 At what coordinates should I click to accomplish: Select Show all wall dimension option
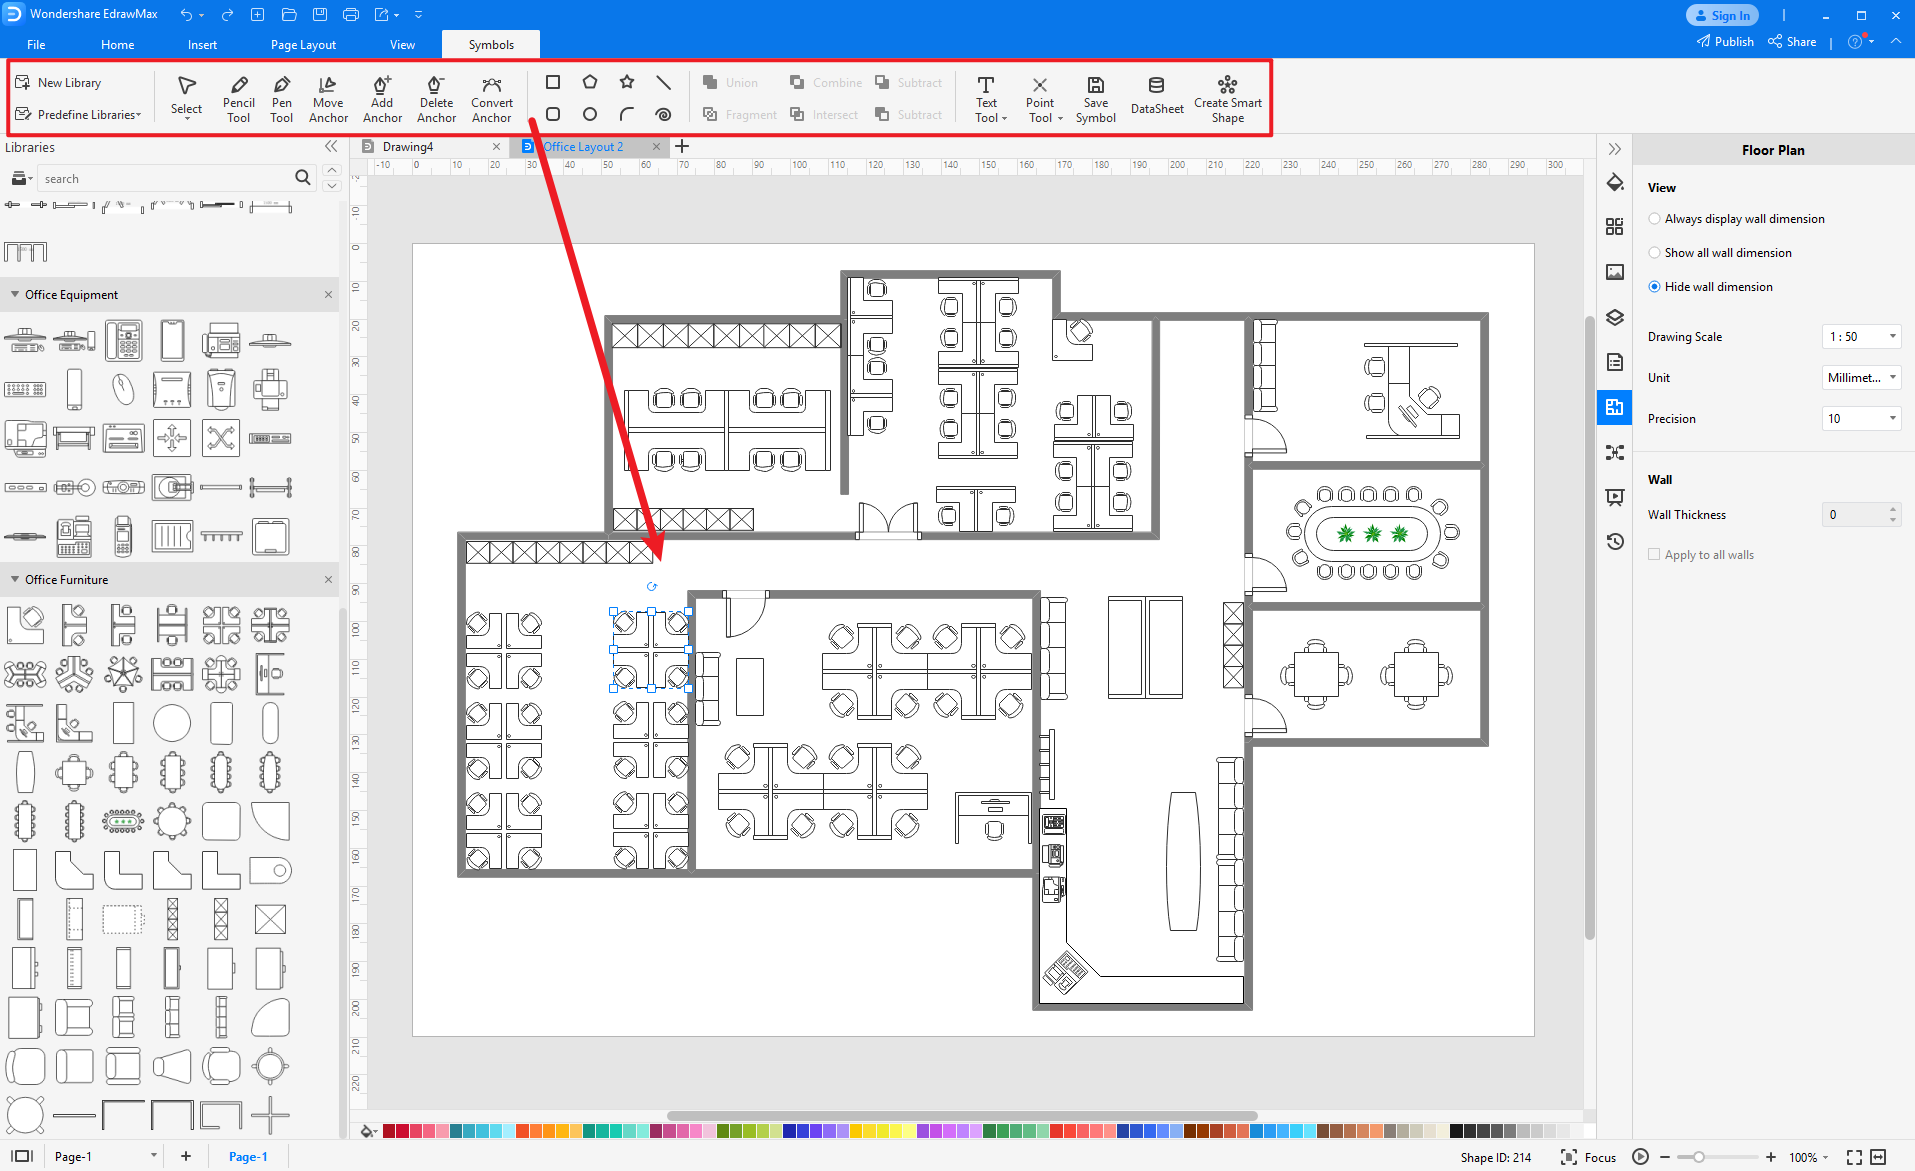1655,252
